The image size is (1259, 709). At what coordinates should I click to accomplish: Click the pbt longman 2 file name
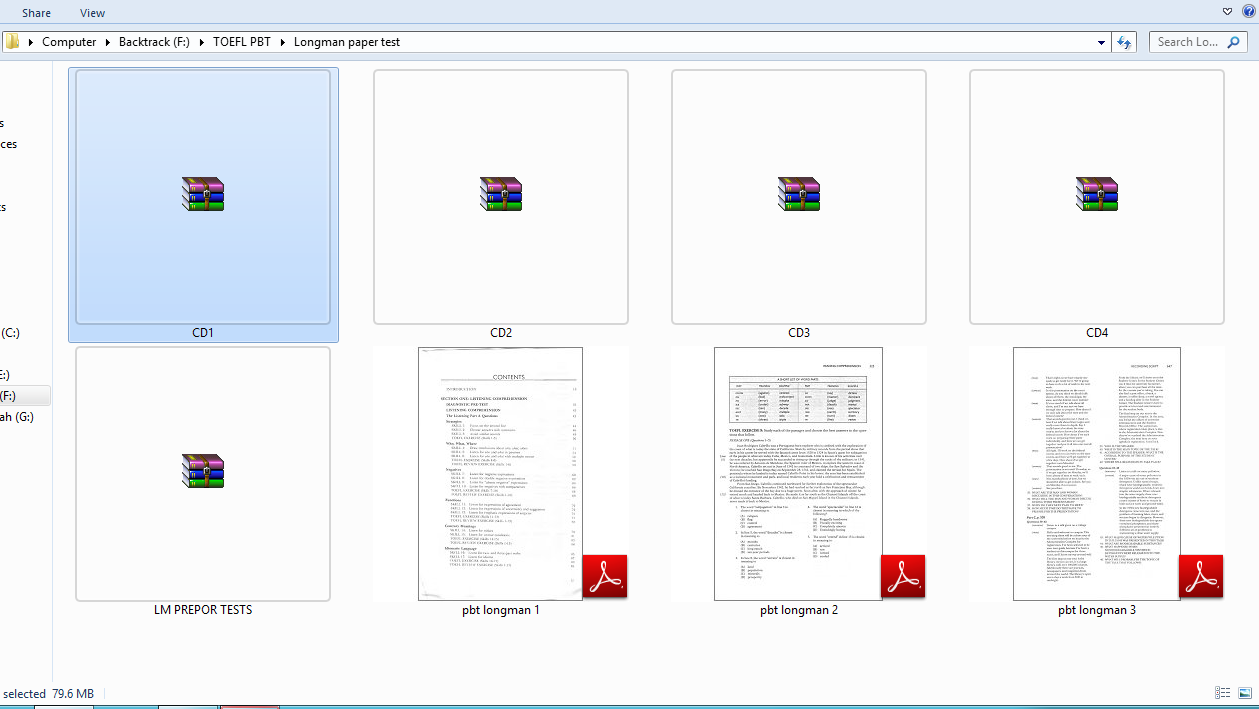[x=799, y=609]
